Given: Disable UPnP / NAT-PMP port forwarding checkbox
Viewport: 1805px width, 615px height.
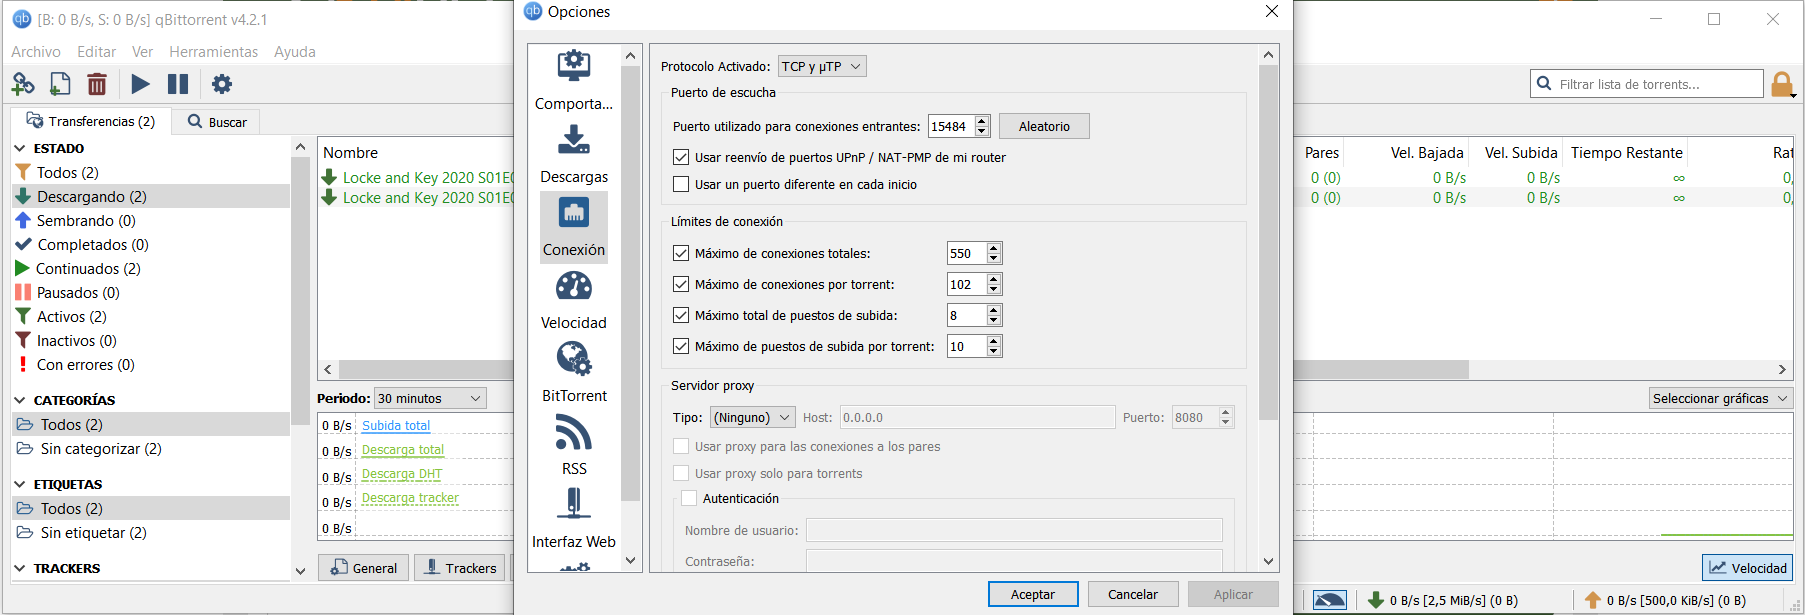Looking at the screenshot, I should pyautogui.click(x=681, y=157).
